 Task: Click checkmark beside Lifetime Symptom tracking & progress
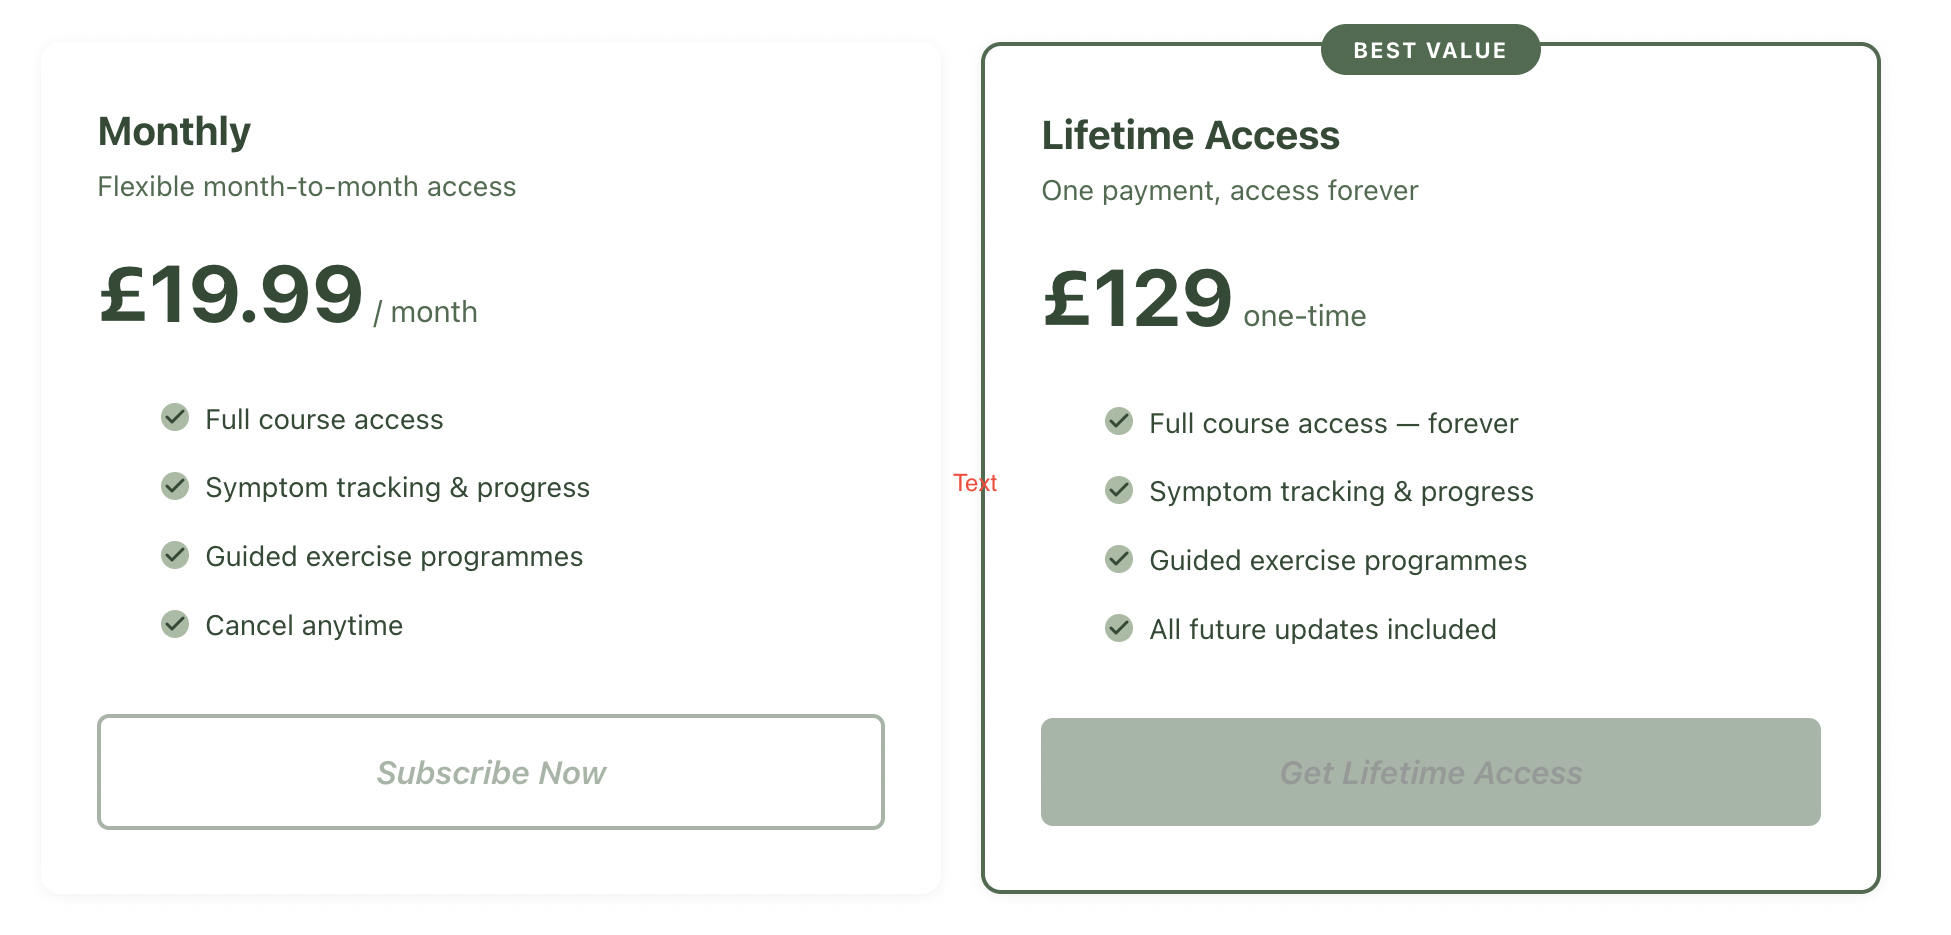[x=1119, y=490]
